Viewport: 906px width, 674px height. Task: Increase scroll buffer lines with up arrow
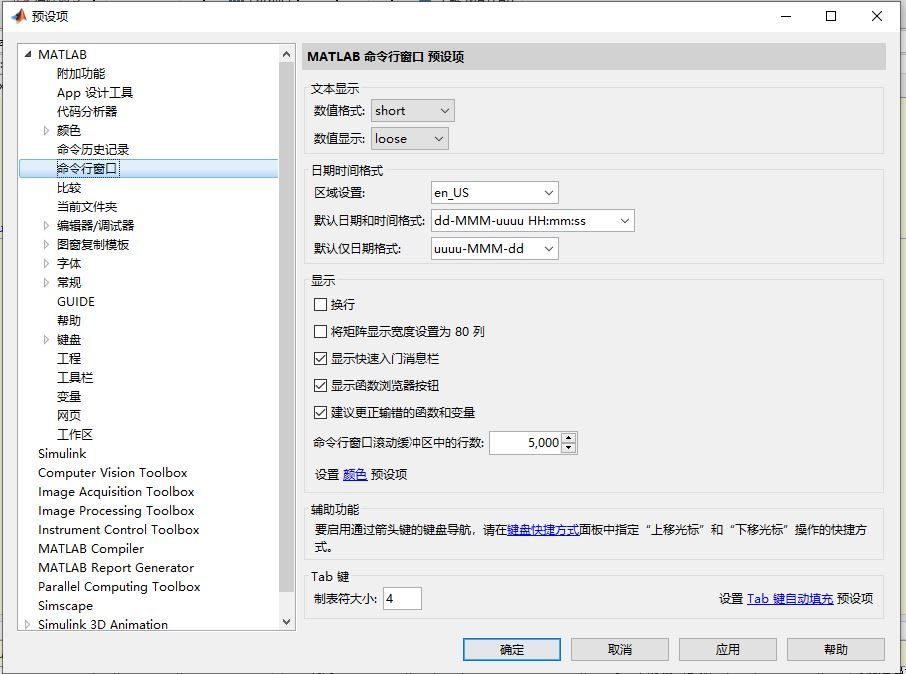569,438
